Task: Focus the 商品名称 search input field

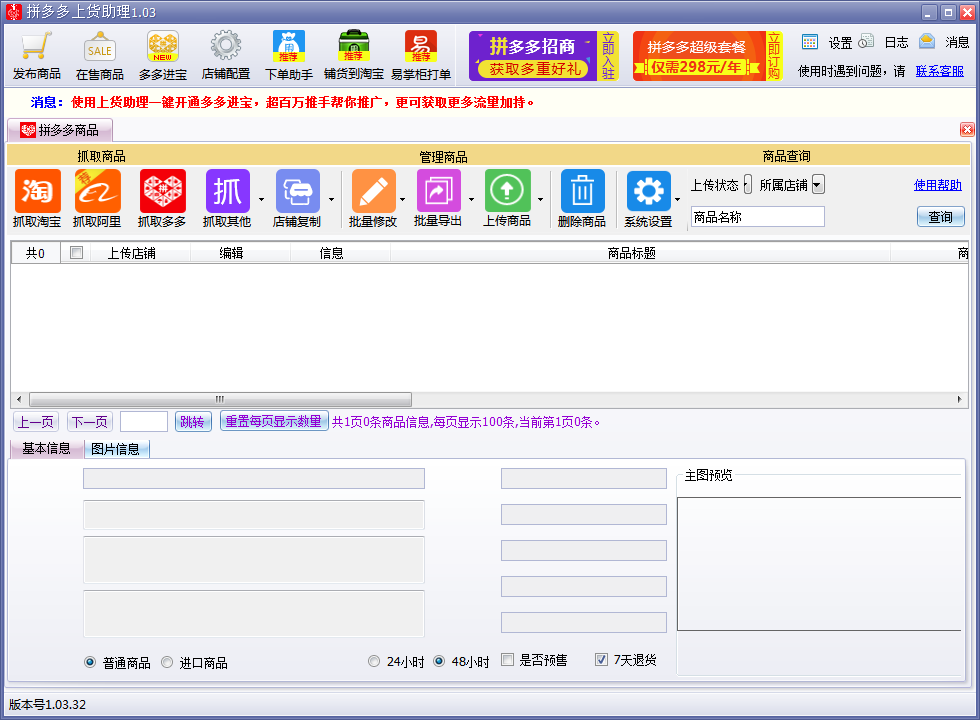Action: [x=758, y=217]
